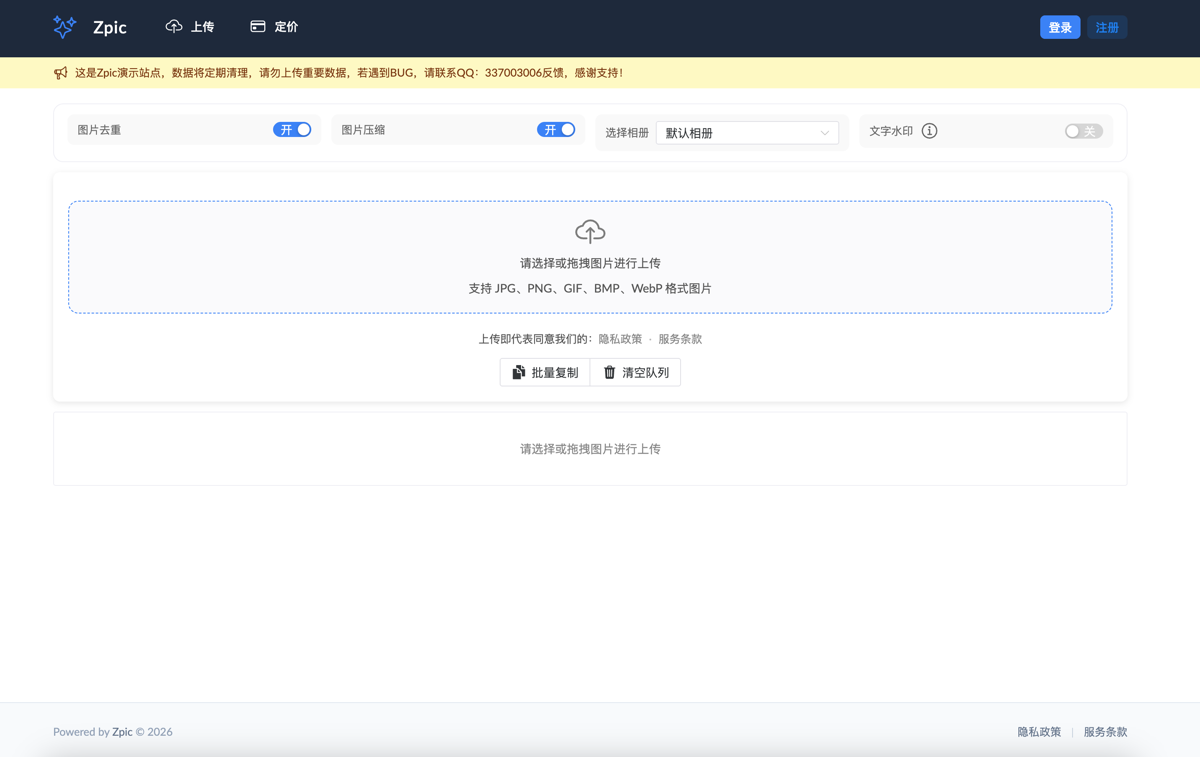Click the 注册 register button

[x=1107, y=27]
